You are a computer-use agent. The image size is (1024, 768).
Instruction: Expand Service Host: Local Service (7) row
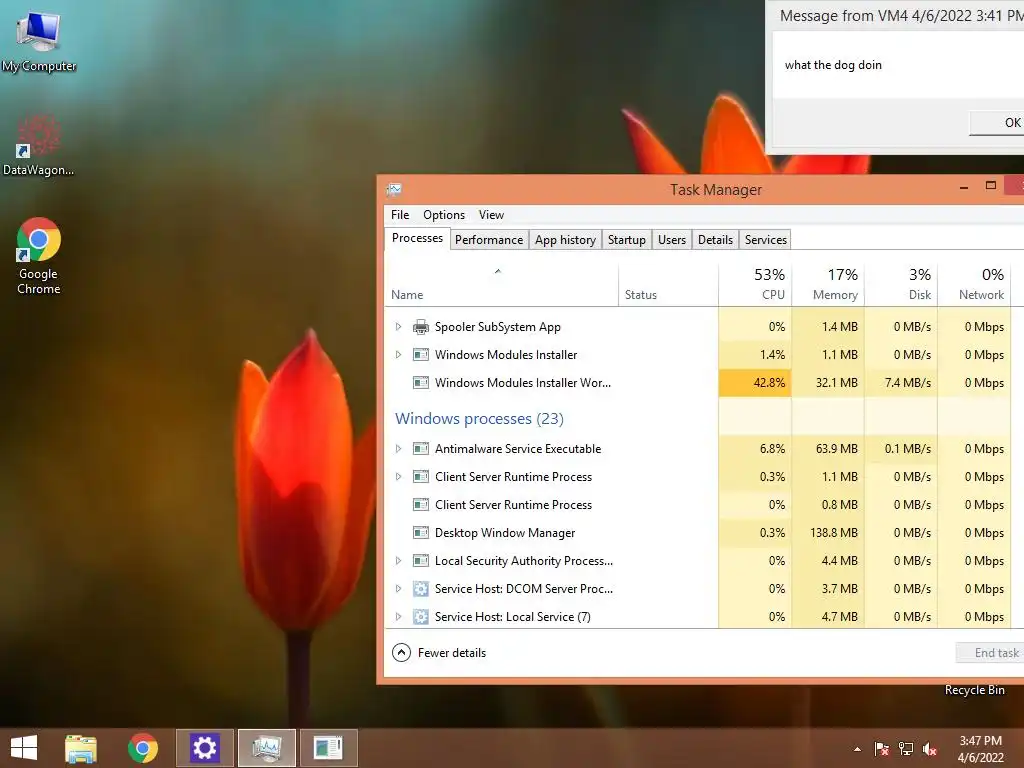click(x=398, y=617)
